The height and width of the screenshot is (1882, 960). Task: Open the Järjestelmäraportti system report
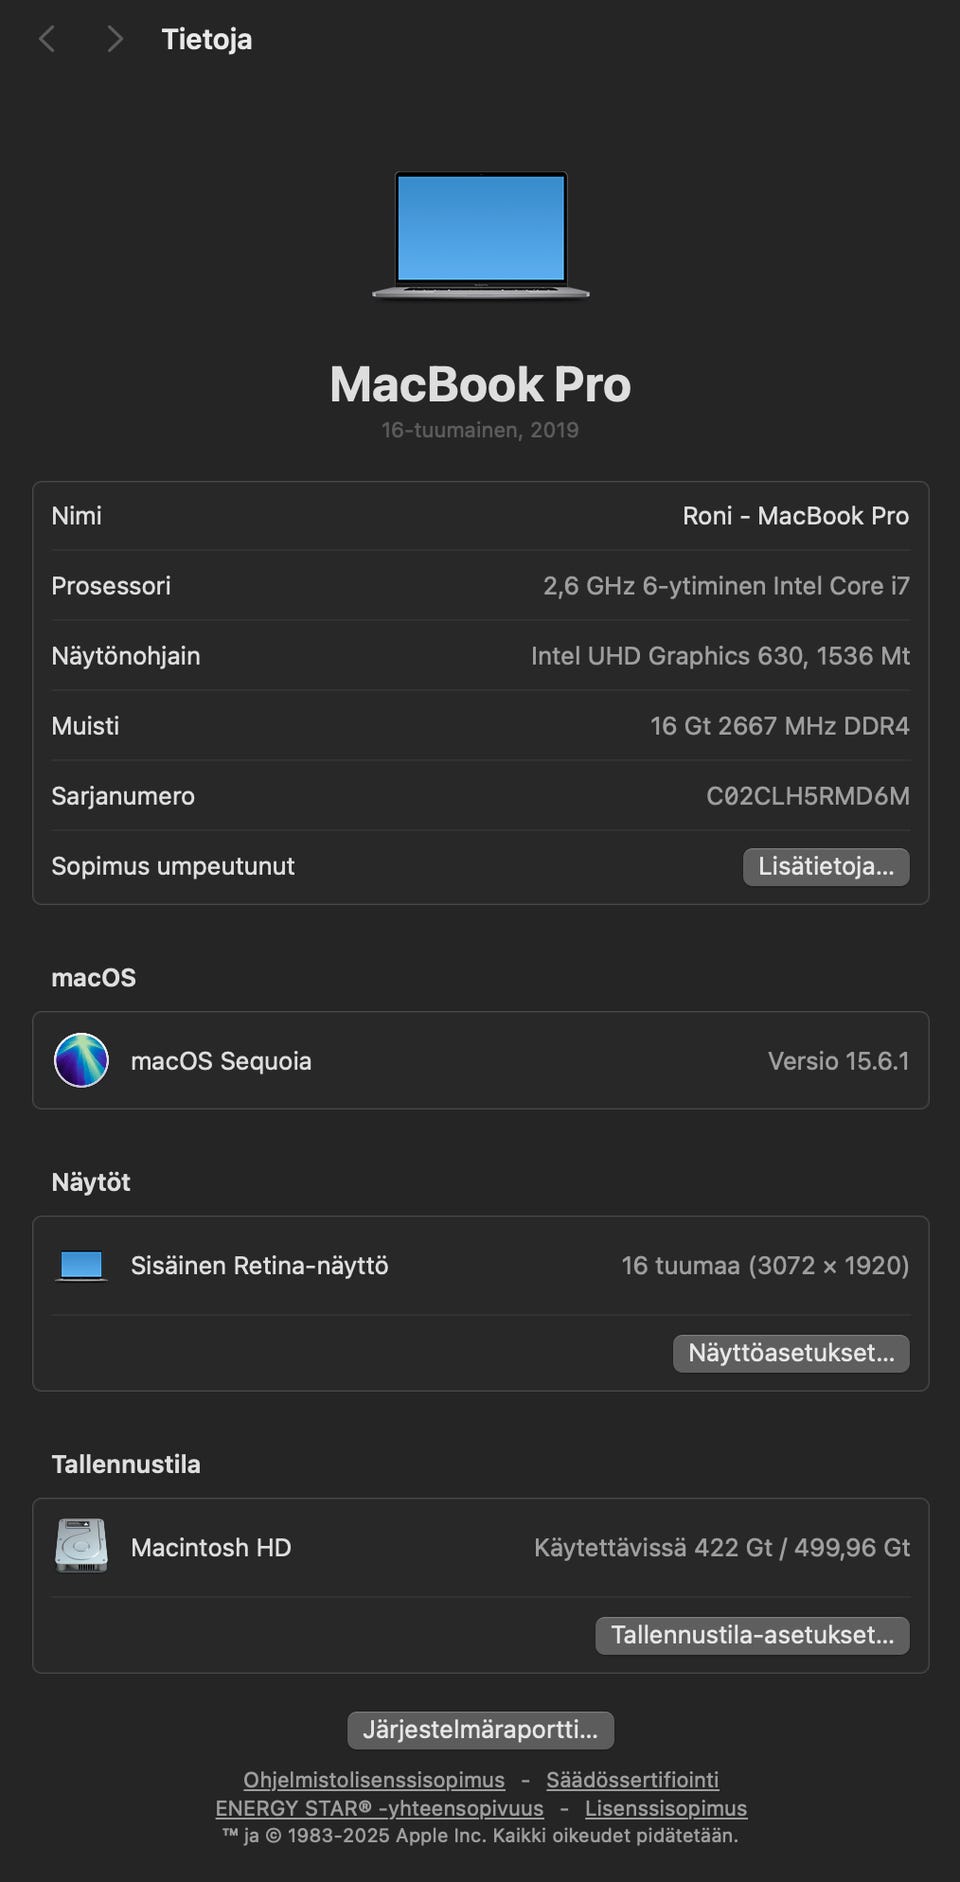coord(480,1730)
